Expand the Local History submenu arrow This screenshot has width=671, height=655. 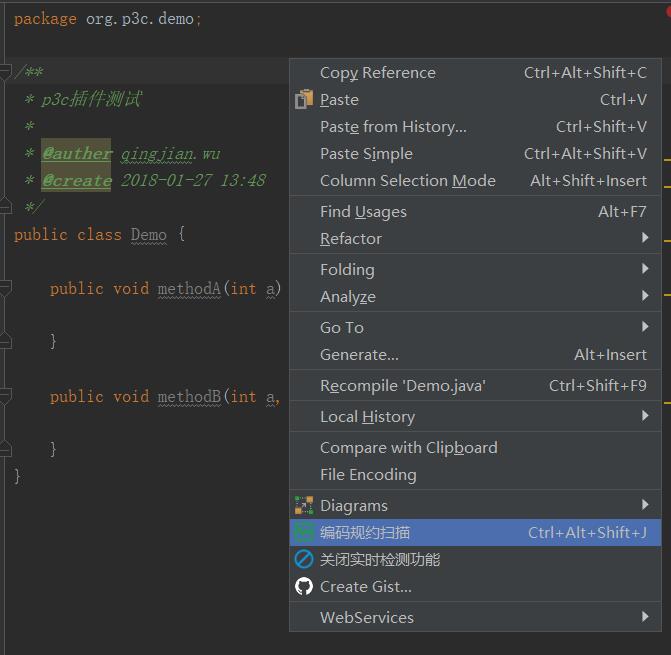point(645,416)
